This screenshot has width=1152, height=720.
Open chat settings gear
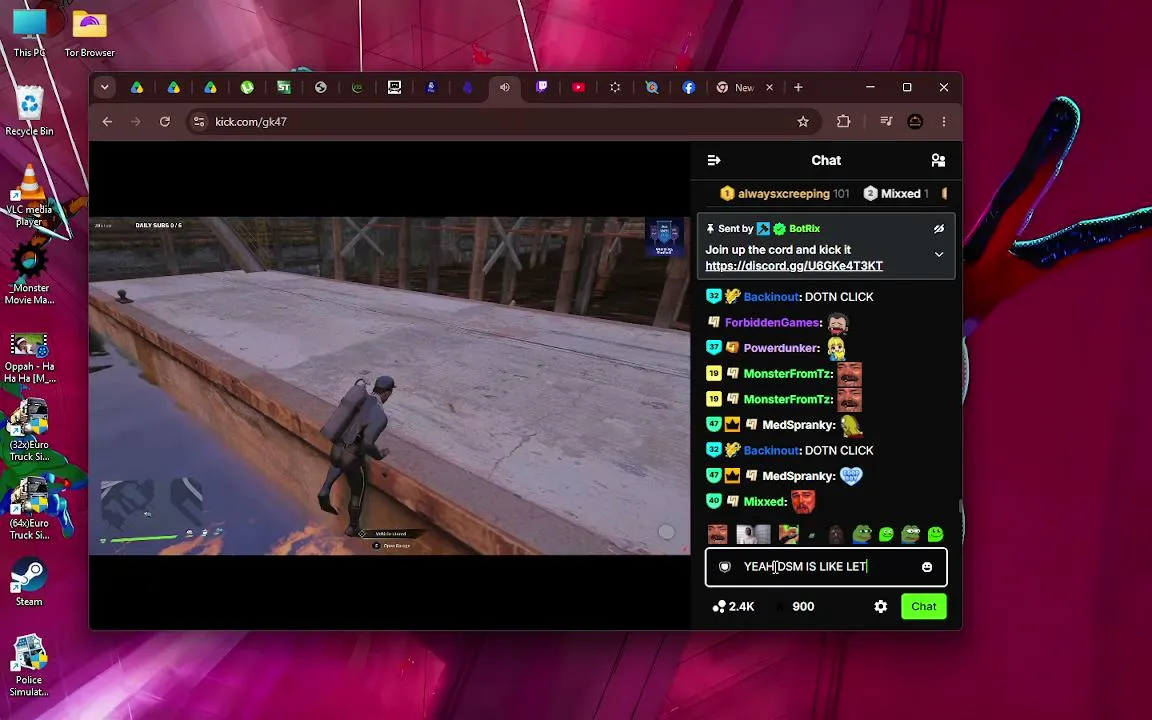[x=880, y=606]
